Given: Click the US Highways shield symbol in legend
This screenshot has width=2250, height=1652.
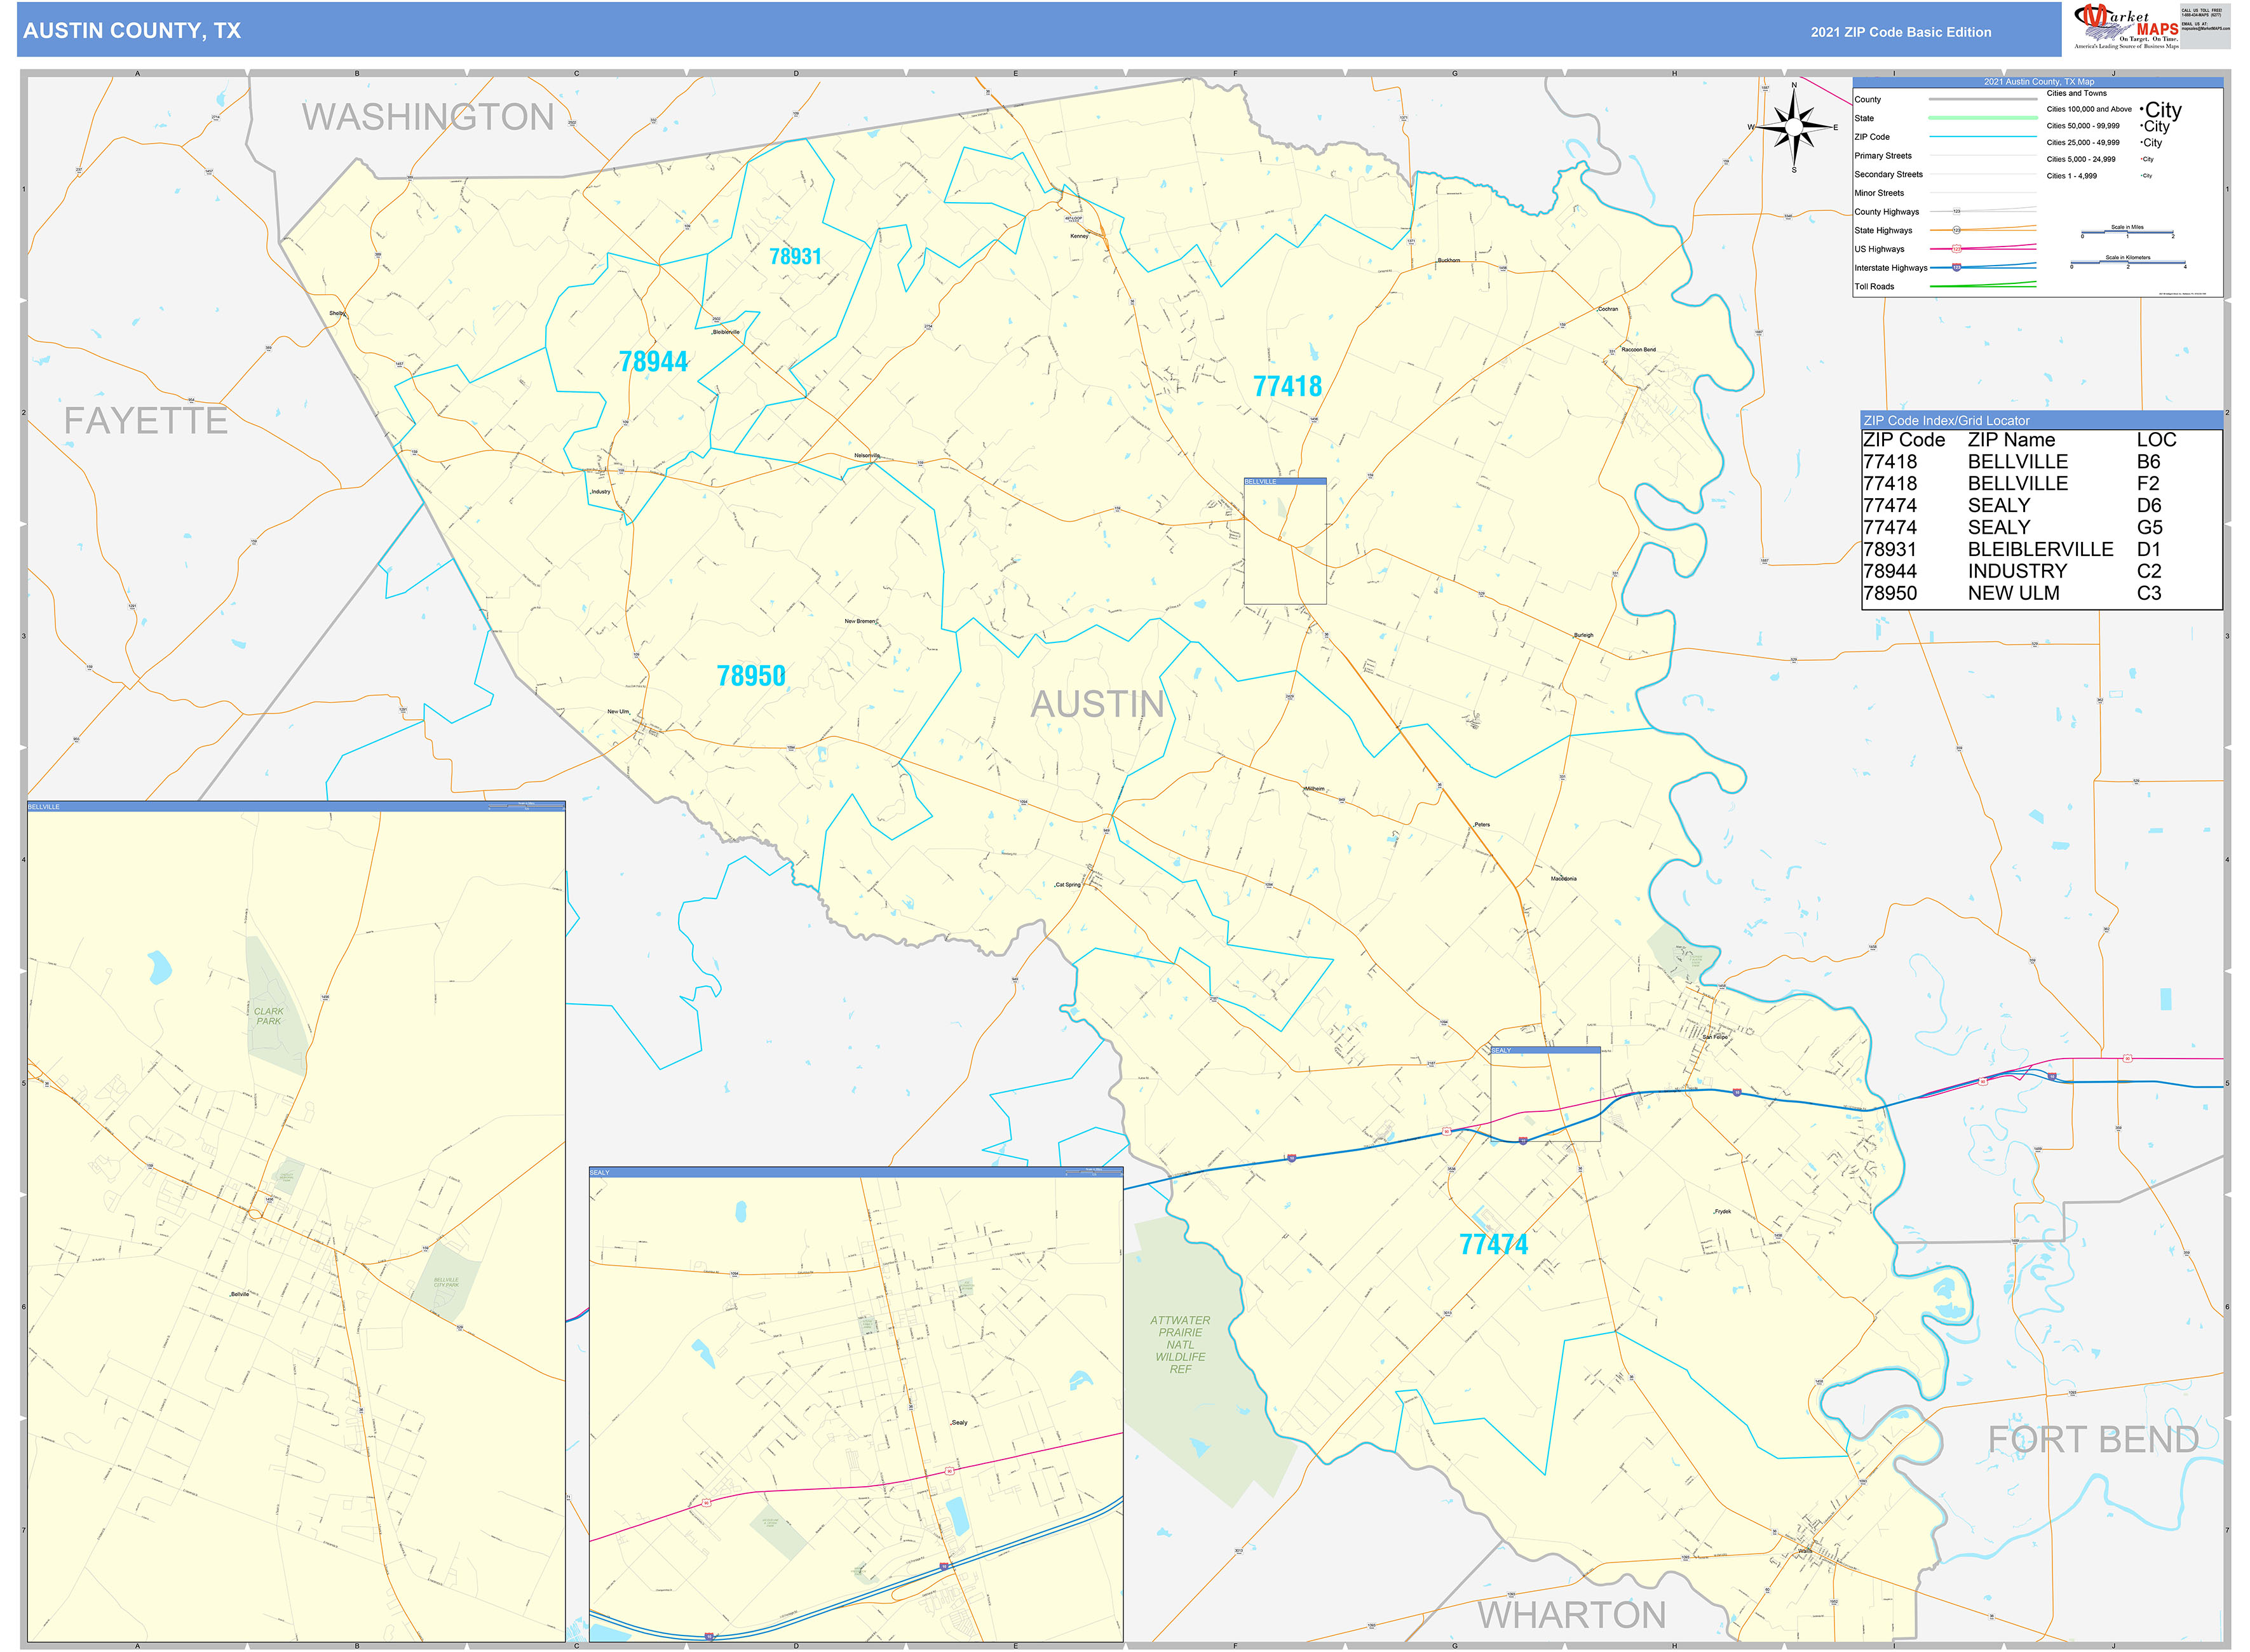Looking at the screenshot, I should (1957, 249).
